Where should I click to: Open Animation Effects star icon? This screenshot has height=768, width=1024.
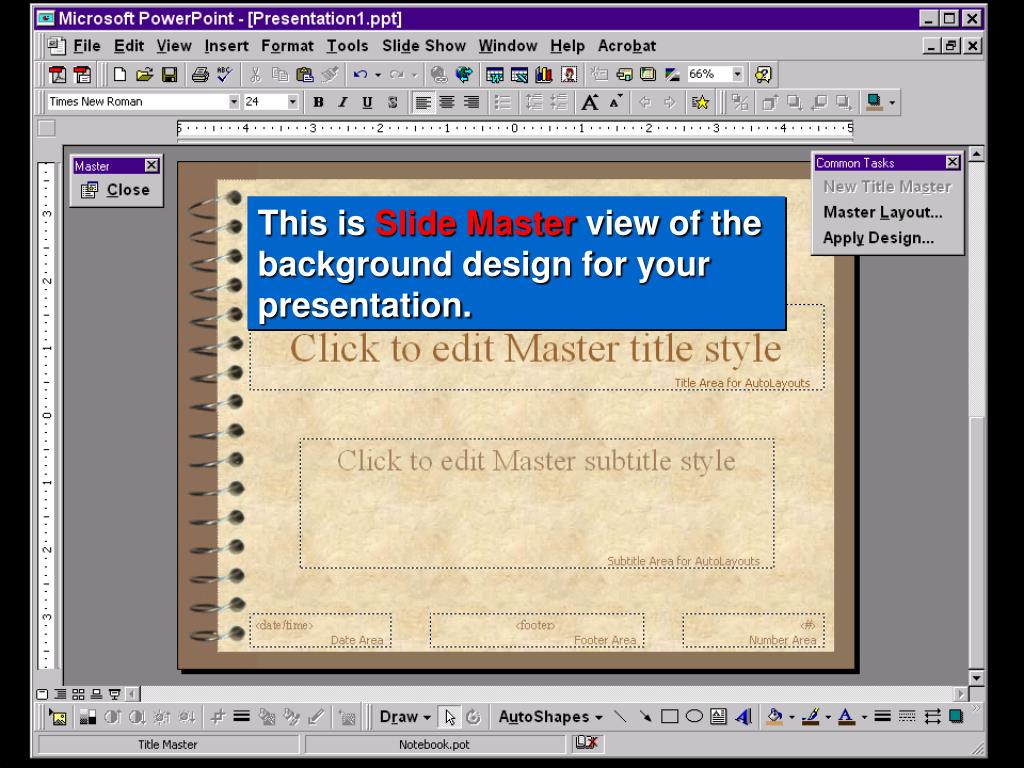[700, 102]
